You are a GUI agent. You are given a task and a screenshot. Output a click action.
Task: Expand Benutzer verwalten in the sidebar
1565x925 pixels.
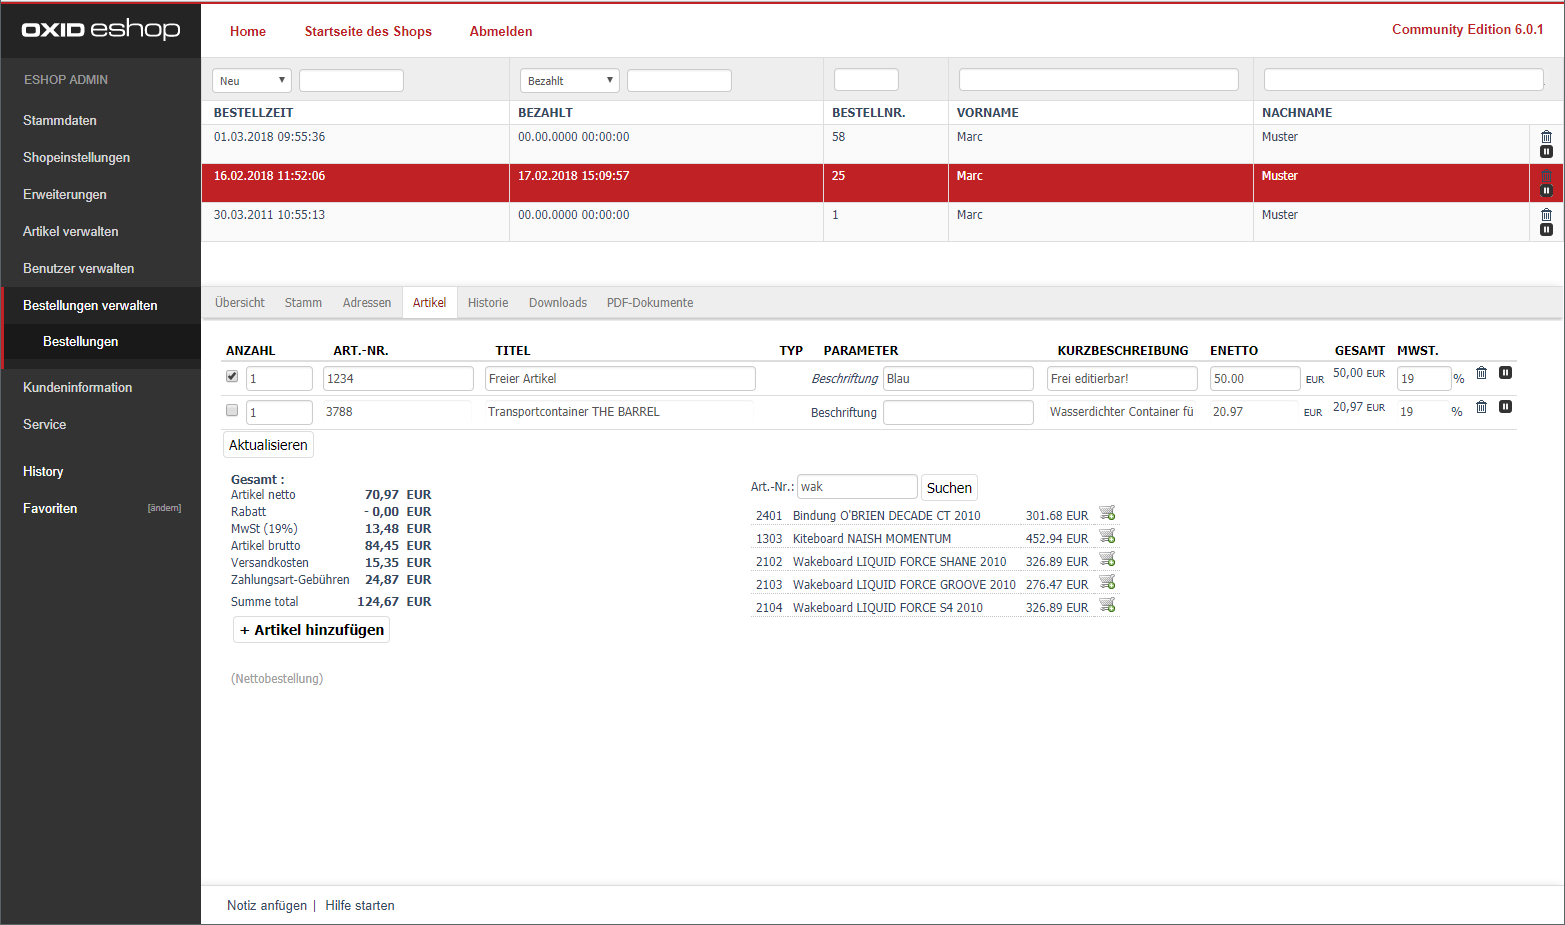point(78,268)
